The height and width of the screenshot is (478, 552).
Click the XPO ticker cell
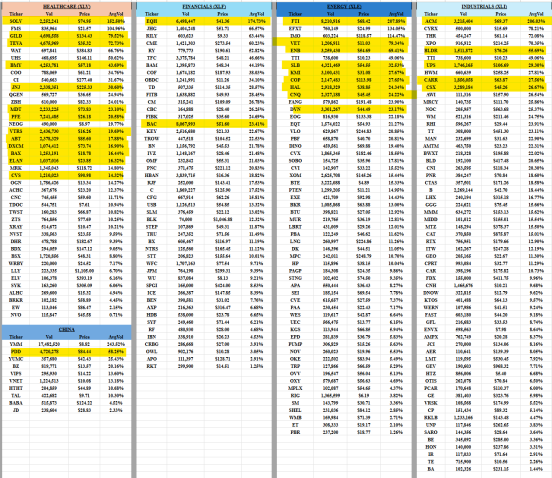click(431, 43)
